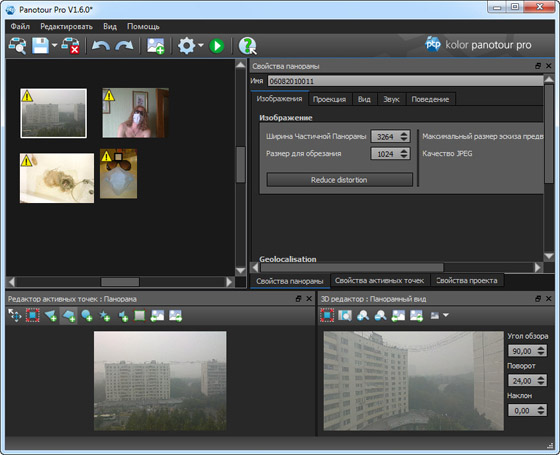The height and width of the screenshot is (455, 560).
Task: Select the highlighted polygon hotspot add tool
Action: point(68,315)
